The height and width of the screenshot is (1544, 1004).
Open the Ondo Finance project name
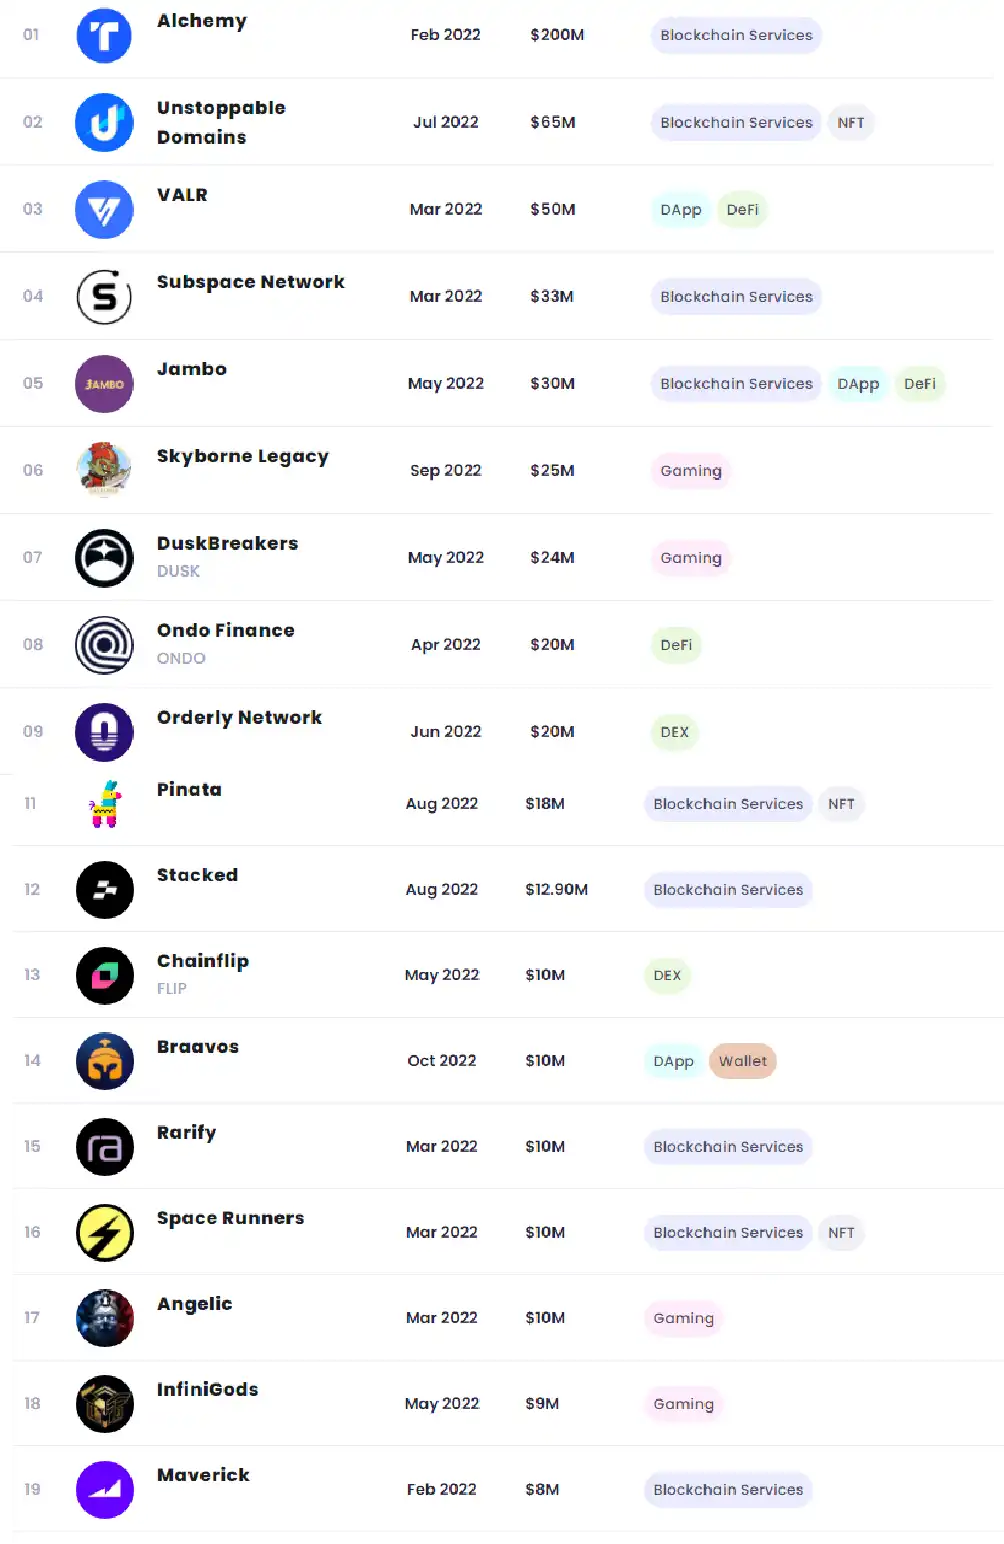pyautogui.click(x=226, y=630)
